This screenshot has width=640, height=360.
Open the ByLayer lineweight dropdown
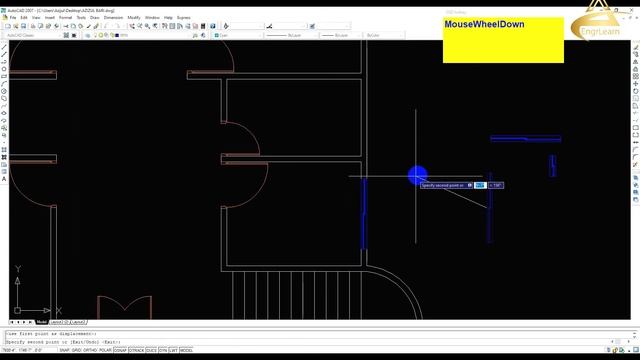coord(340,36)
